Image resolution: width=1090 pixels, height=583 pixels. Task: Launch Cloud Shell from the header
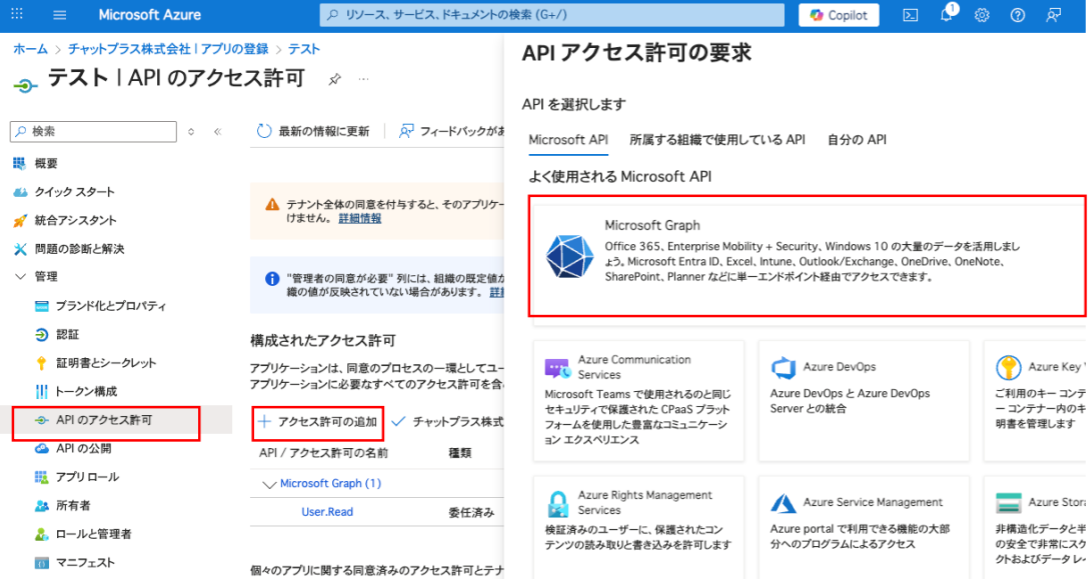click(x=910, y=15)
